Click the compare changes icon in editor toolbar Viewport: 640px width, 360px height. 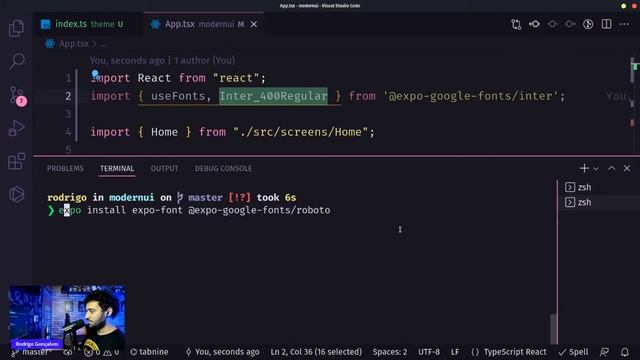click(x=516, y=24)
